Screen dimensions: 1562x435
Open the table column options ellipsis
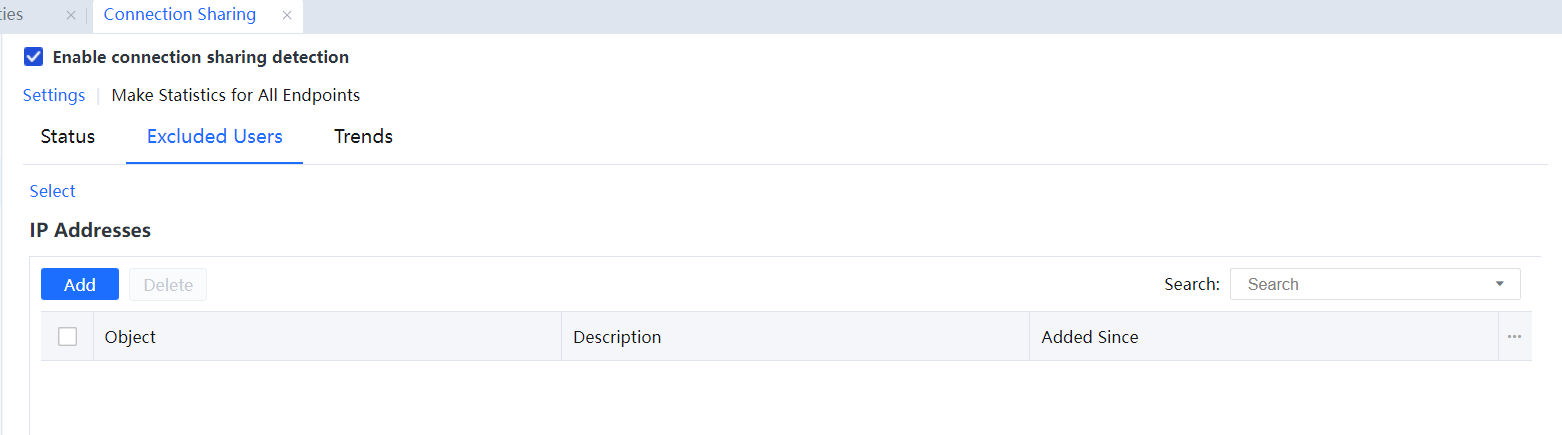tap(1514, 337)
